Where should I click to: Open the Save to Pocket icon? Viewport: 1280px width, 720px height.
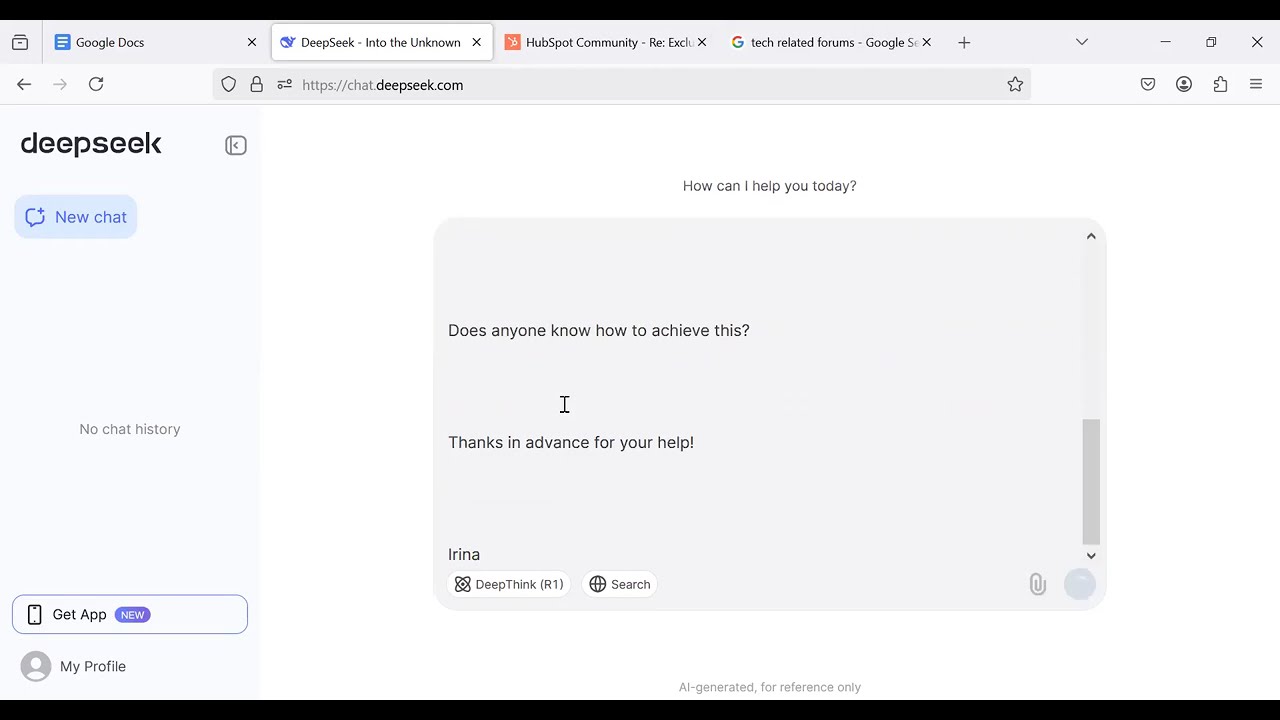pos(1148,85)
